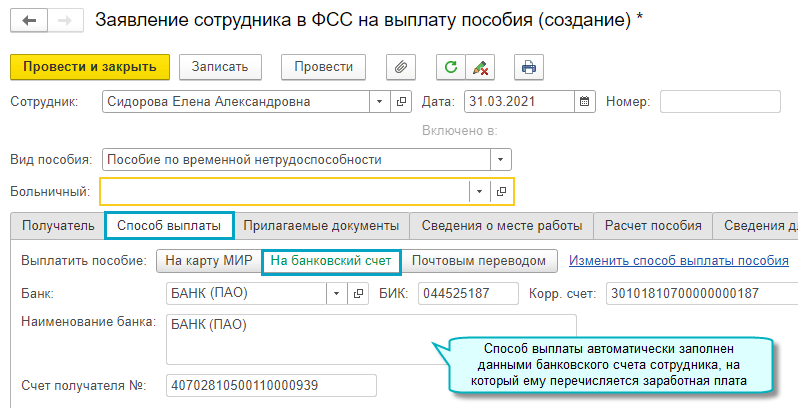The width and height of the screenshot is (798, 408).
Task: Print the document using printer icon
Action: [529, 67]
